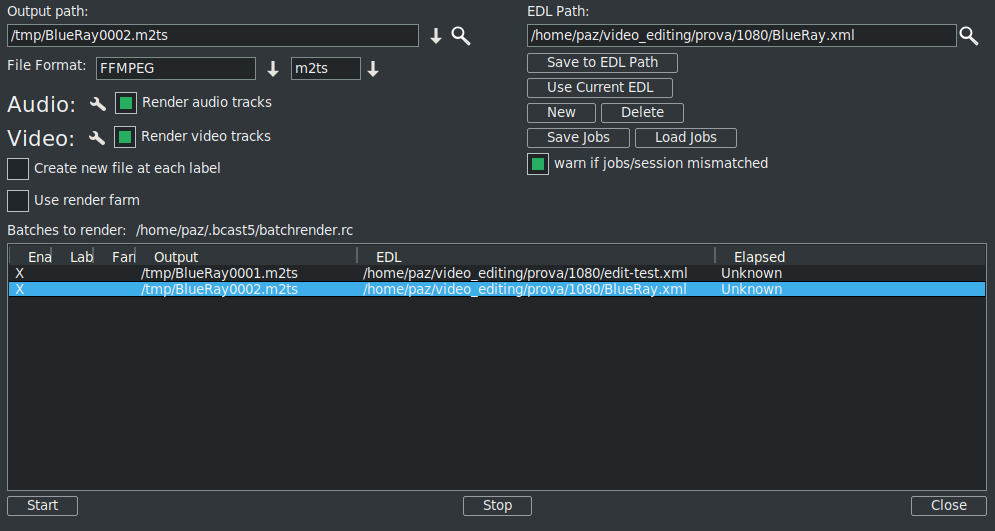The height and width of the screenshot is (531, 995).
Task: Toggle warn if jobs/session mismatched
Action: 538,164
